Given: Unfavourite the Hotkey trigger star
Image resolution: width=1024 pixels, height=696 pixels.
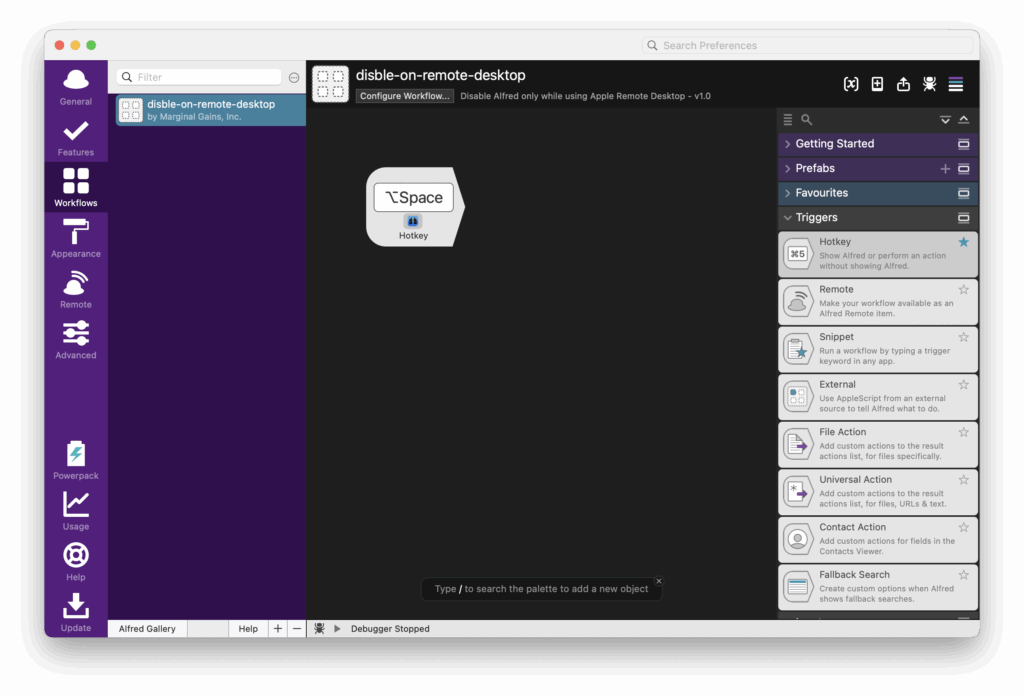Looking at the screenshot, I should point(964,242).
